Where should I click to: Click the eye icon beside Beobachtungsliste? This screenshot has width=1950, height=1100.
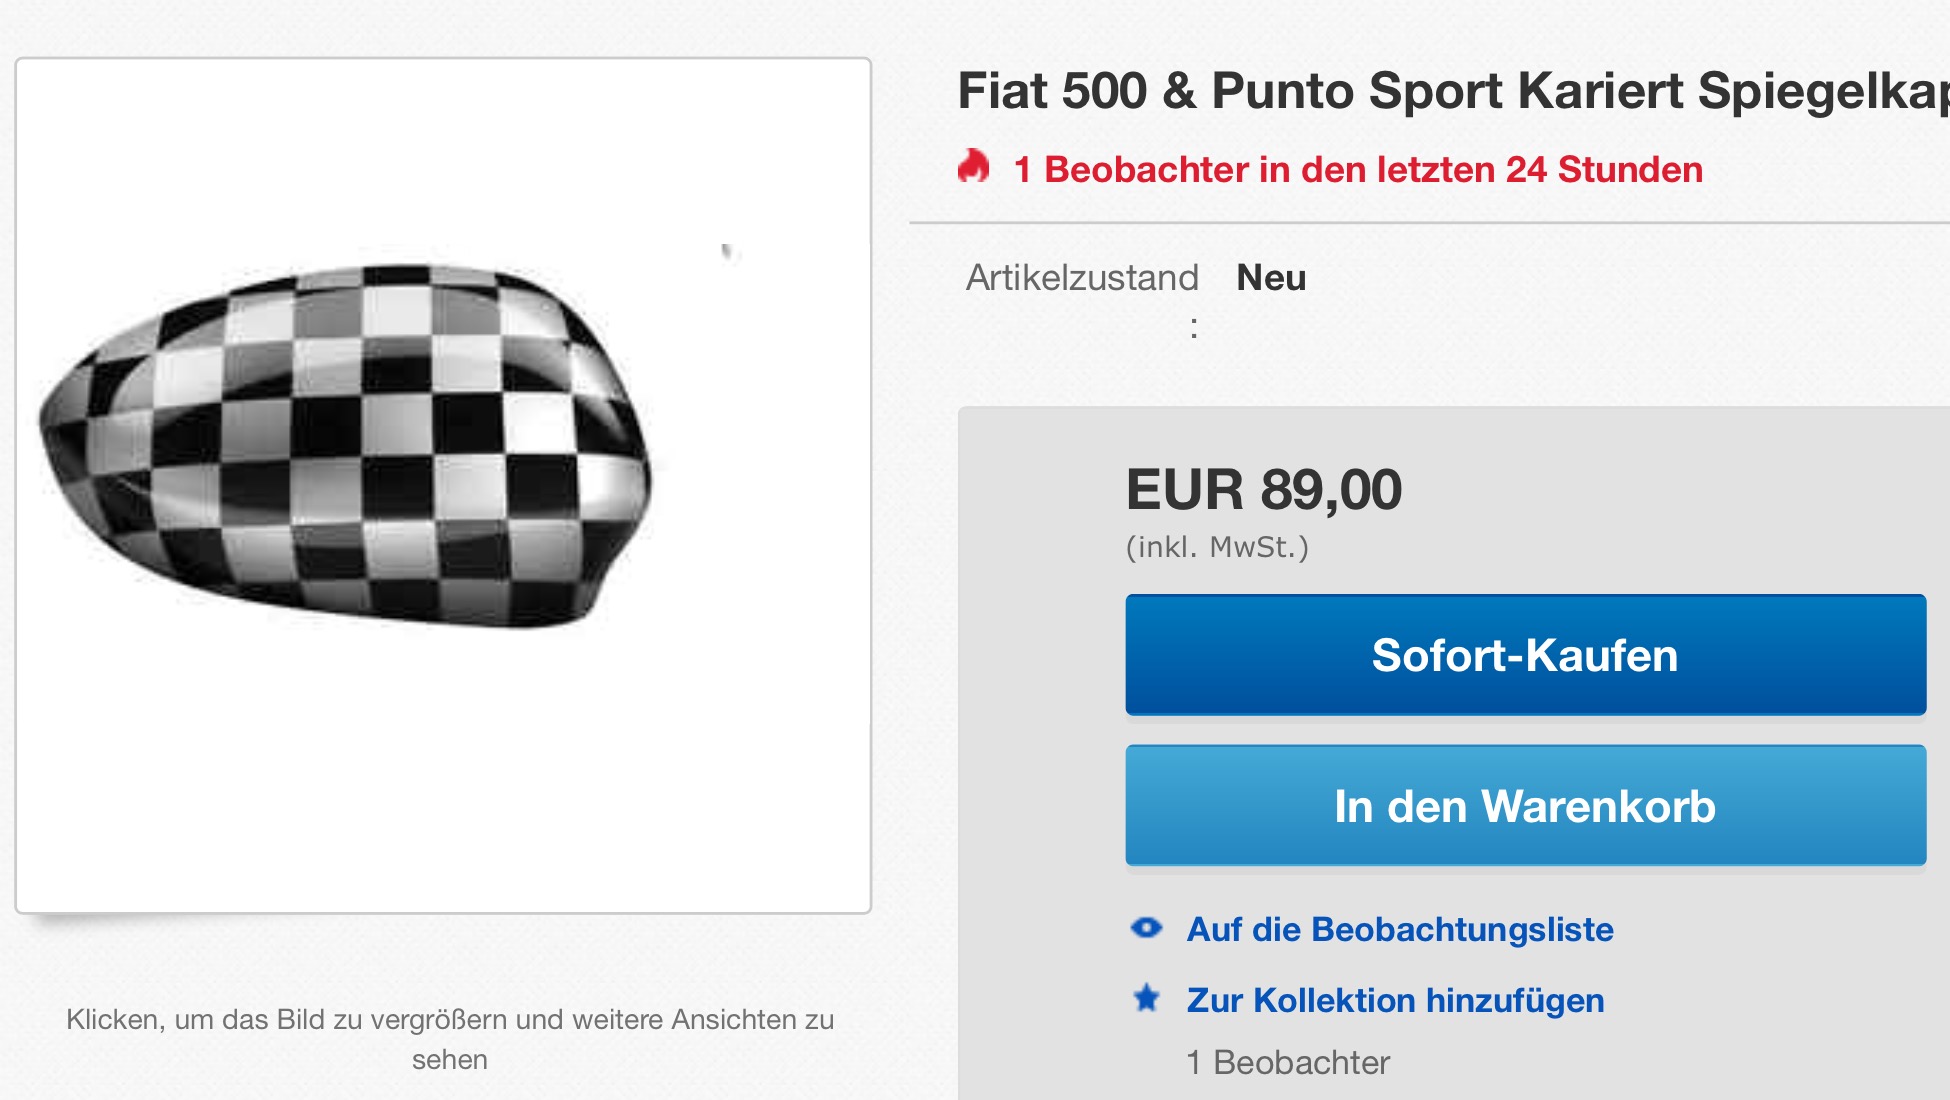tap(1146, 928)
